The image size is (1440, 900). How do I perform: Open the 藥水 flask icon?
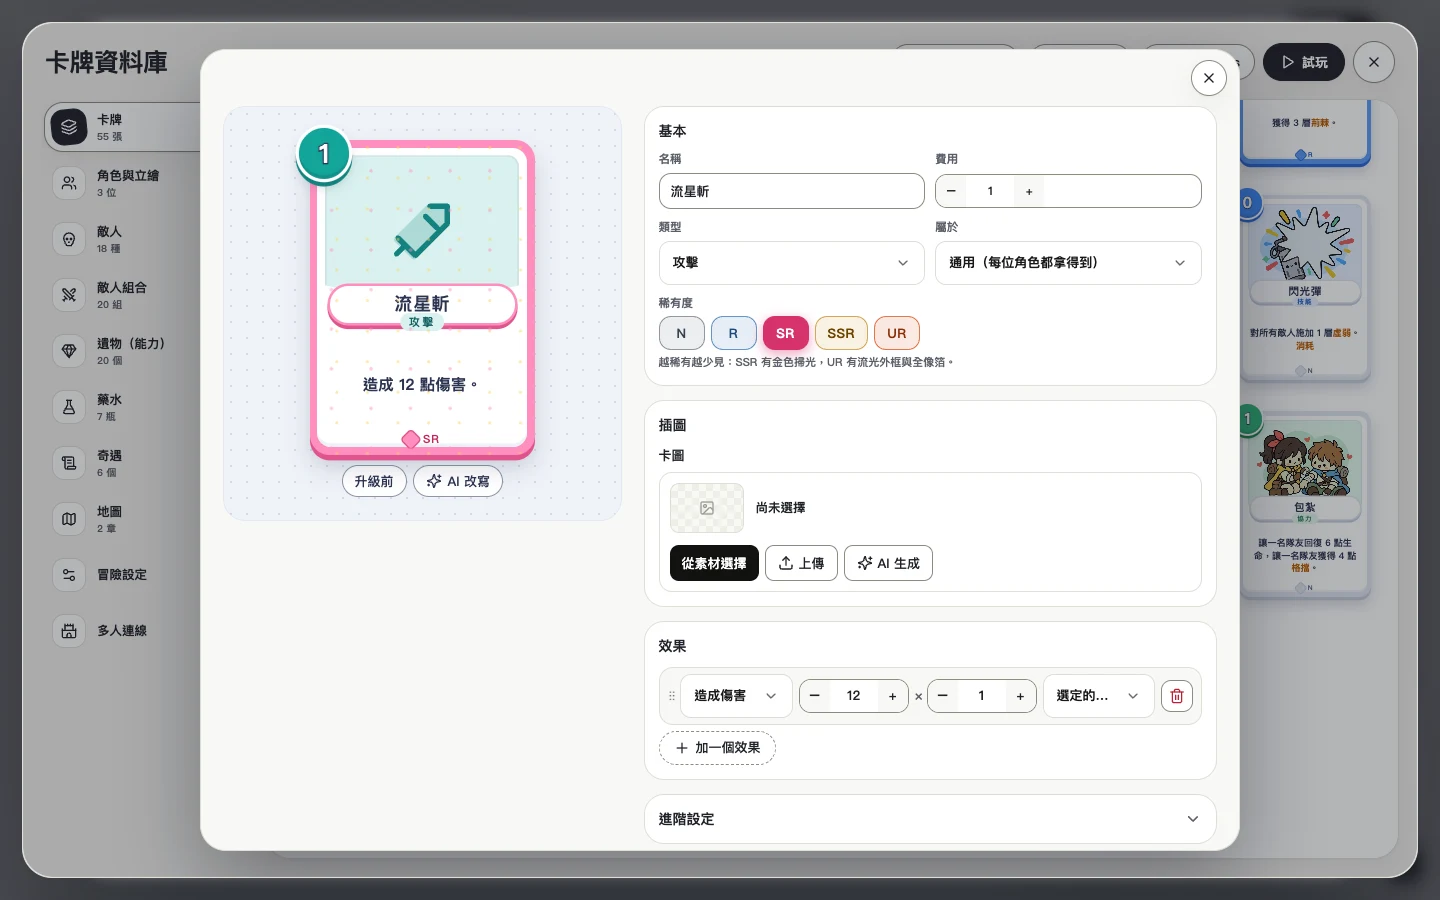[69, 407]
